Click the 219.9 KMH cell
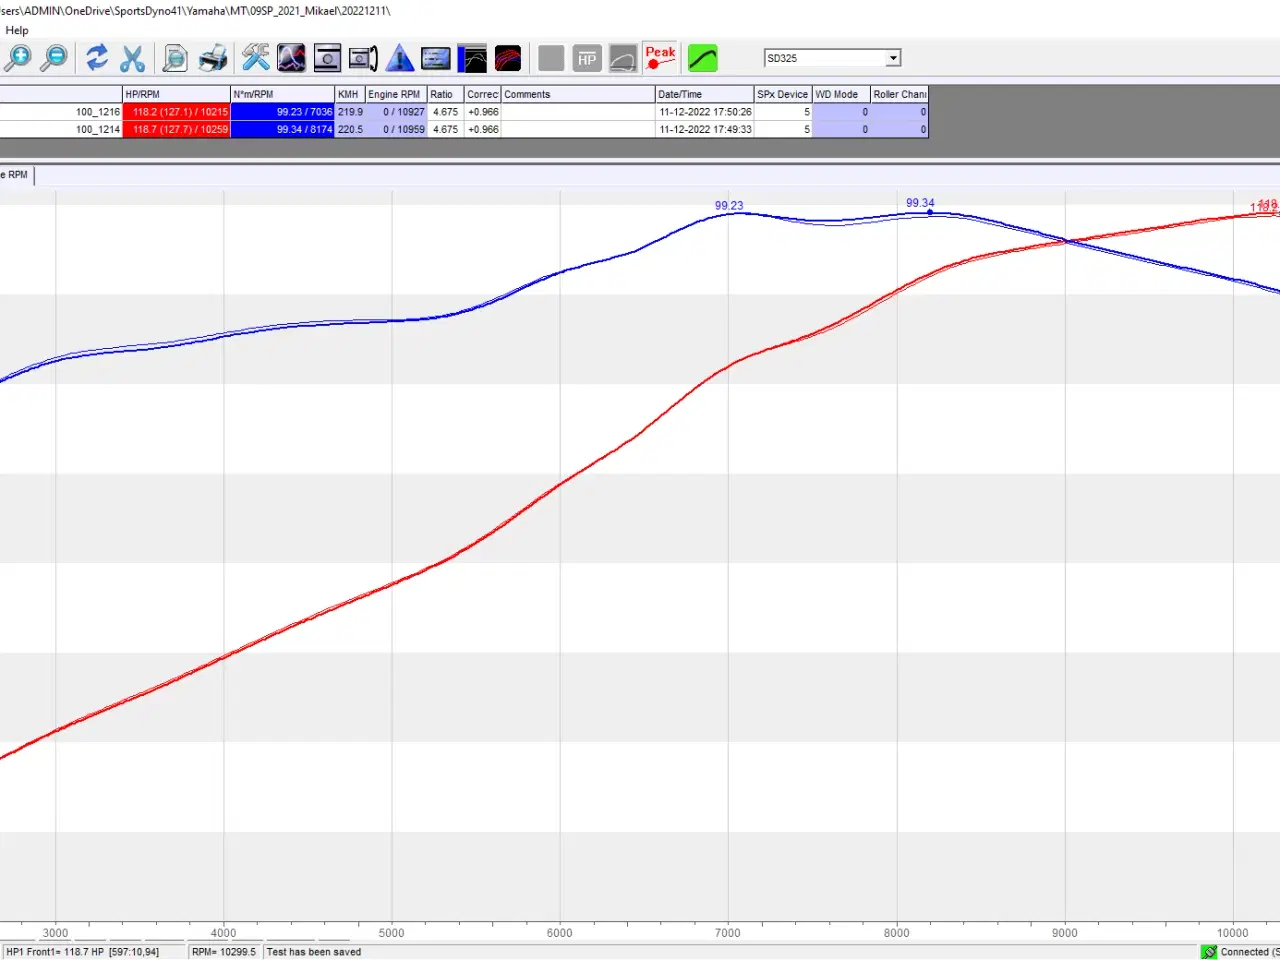Viewport: 1280px width, 960px height. pos(350,112)
